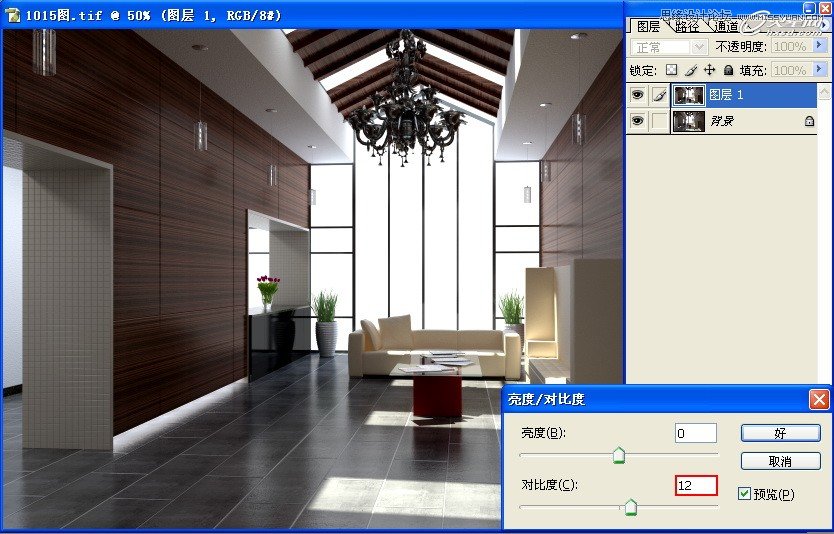Hide 图层 1 using its eye icon
This screenshot has width=834, height=534.
tap(637, 95)
